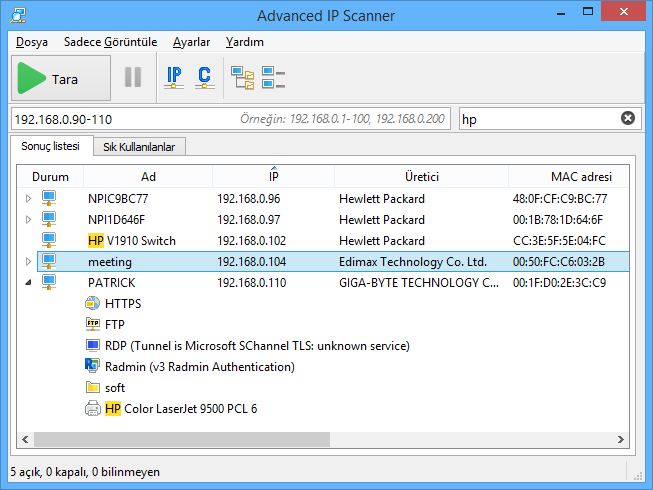Click the expand all tree icon

pyautogui.click(x=241, y=78)
